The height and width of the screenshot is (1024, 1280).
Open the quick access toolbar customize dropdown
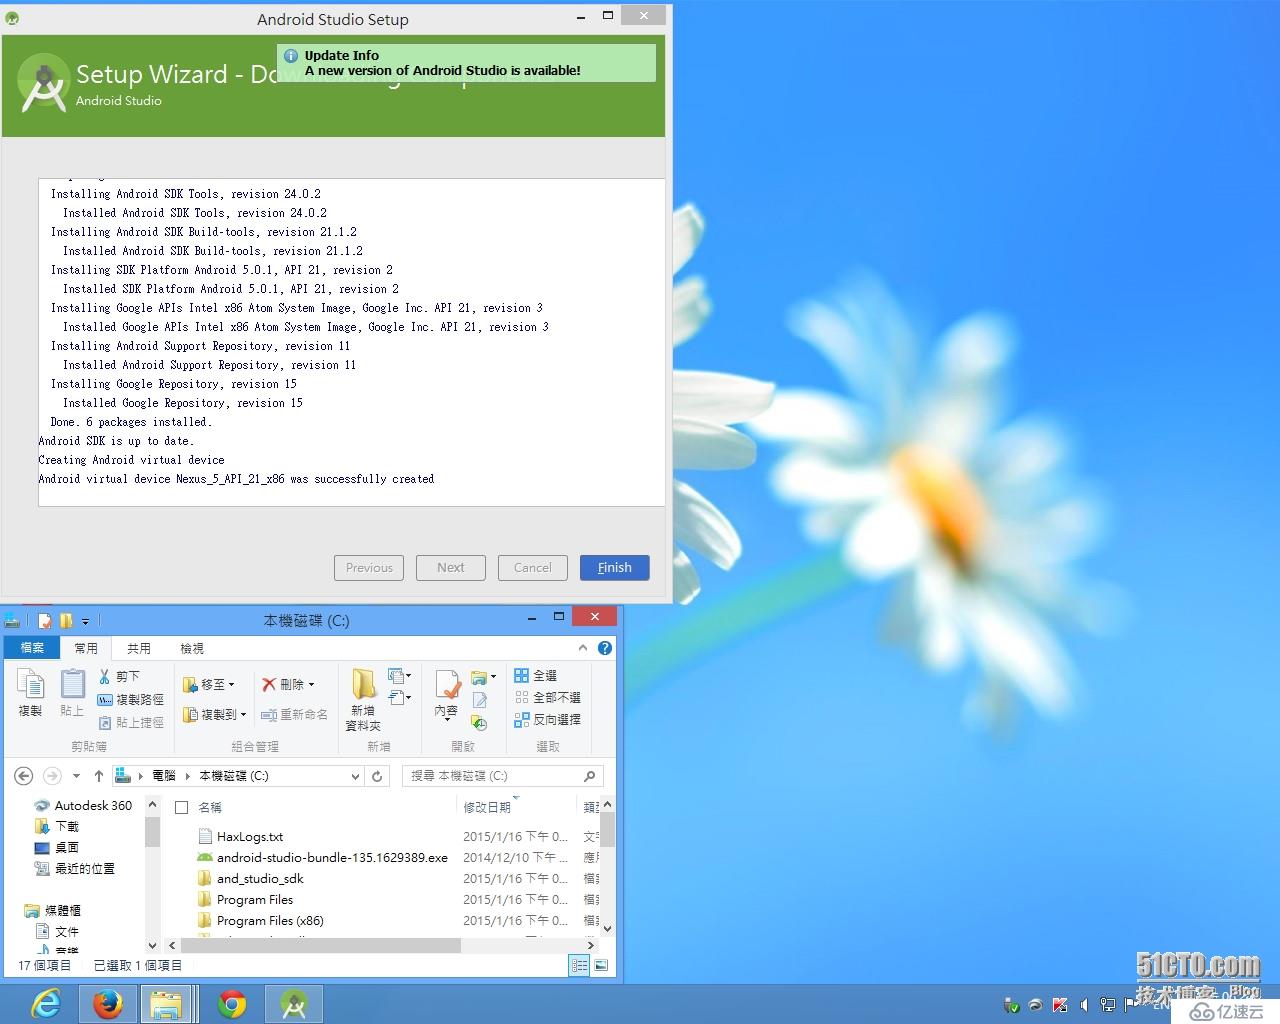[x=85, y=622]
